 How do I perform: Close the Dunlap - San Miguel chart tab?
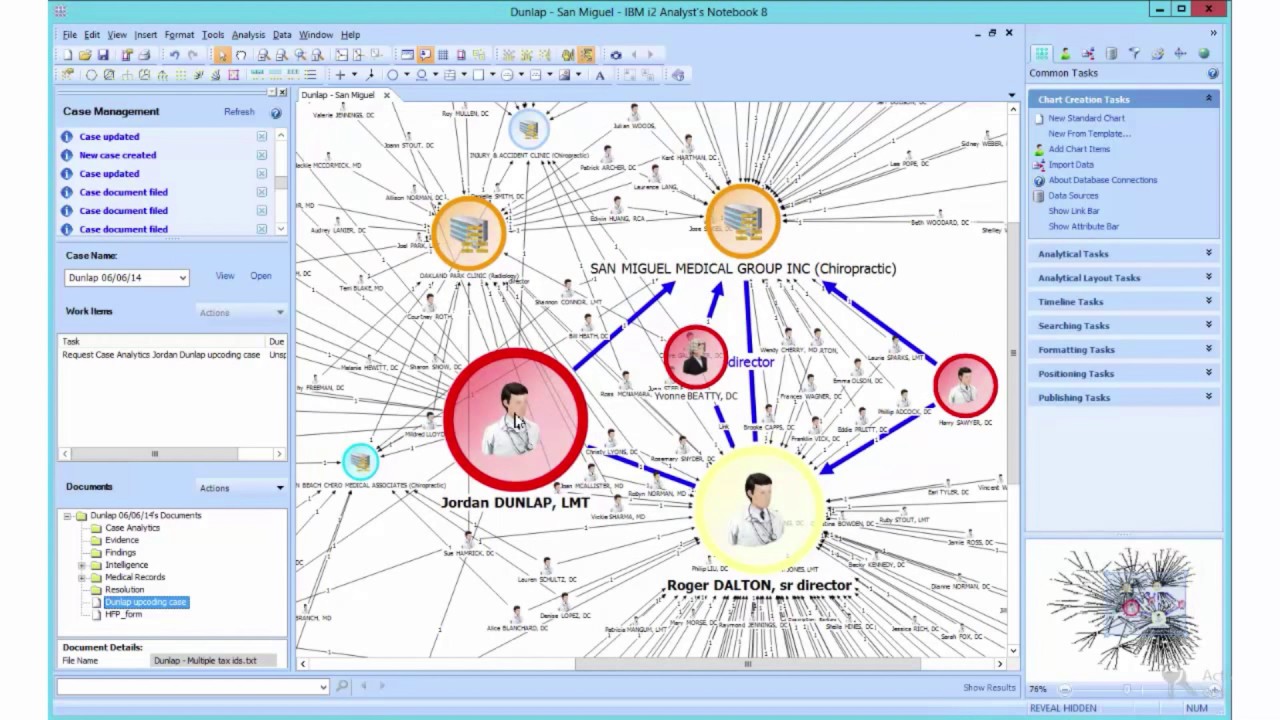click(386, 95)
